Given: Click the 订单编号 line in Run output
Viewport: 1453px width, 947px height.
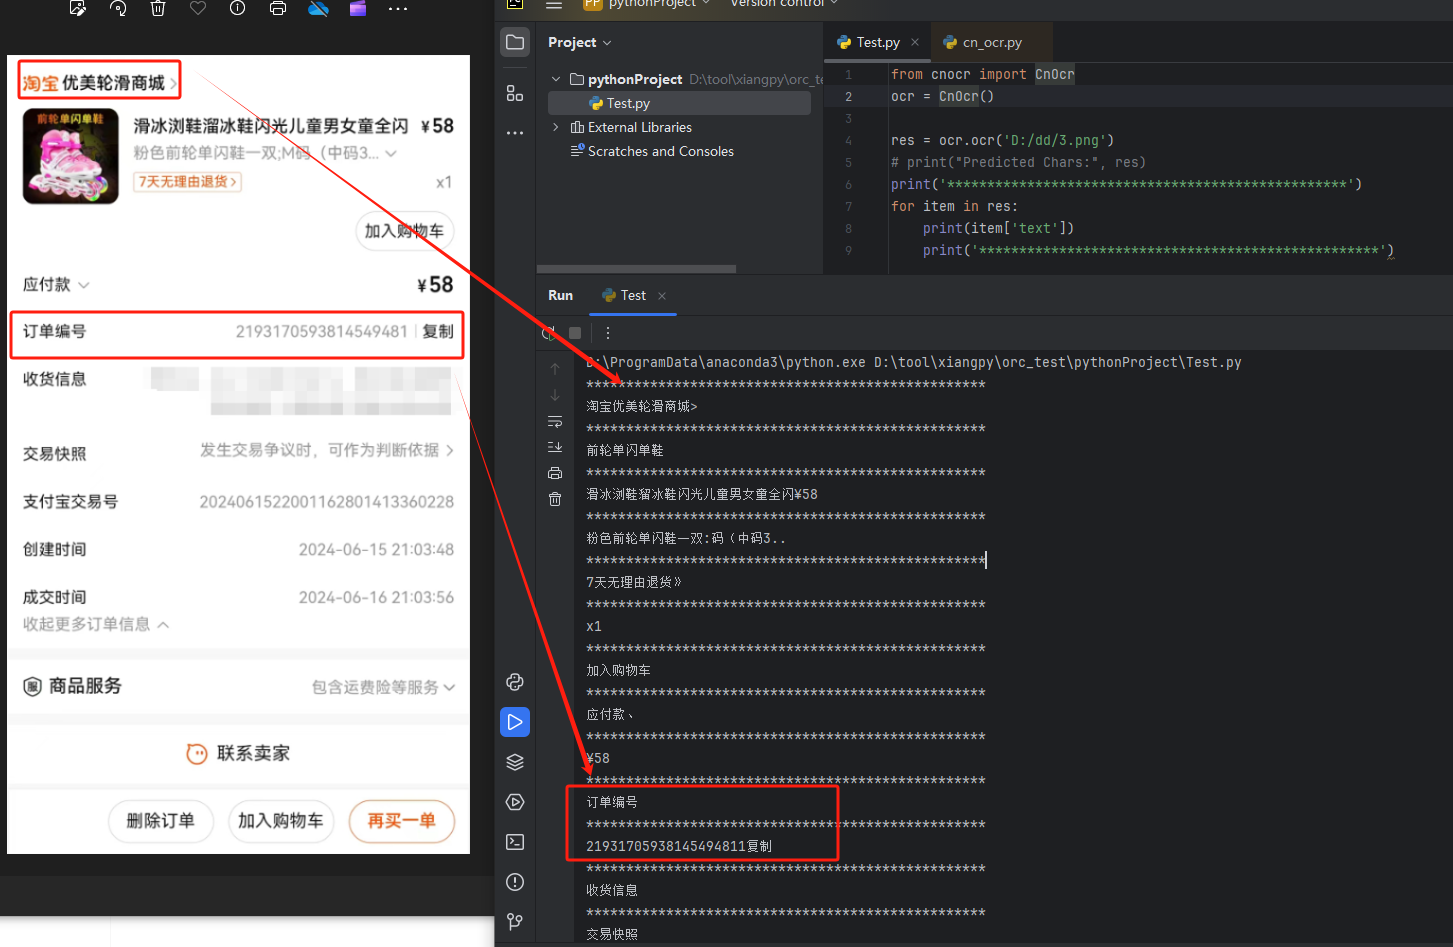Looking at the screenshot, I should pyautogui.click(x=612, y=802).
